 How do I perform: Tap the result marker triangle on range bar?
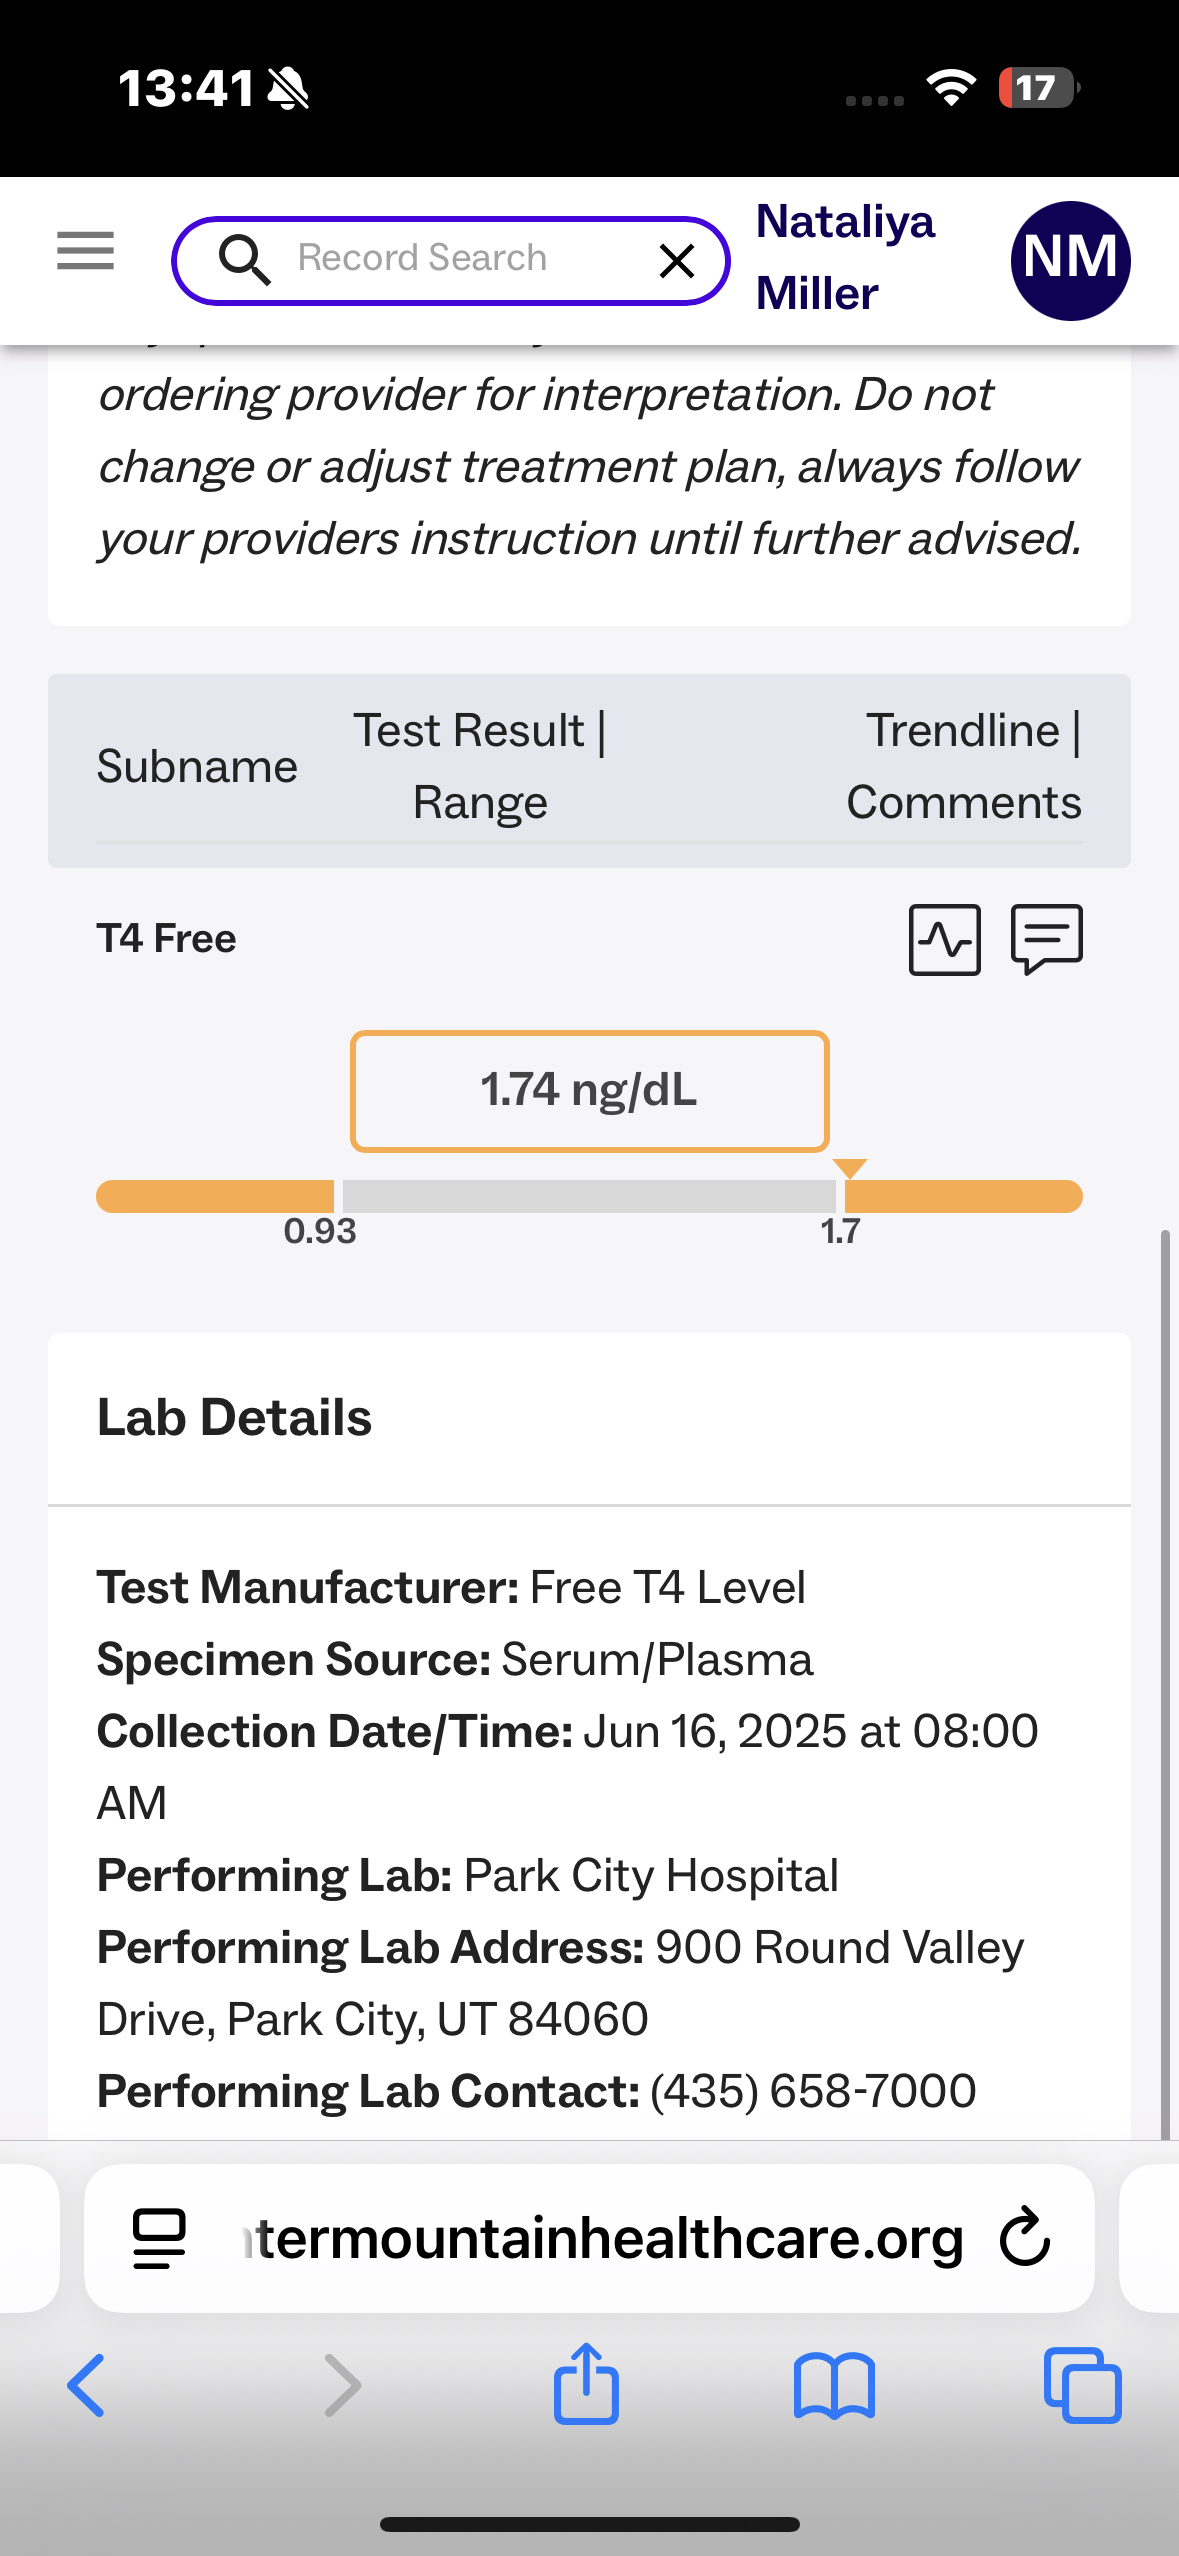849,1168
